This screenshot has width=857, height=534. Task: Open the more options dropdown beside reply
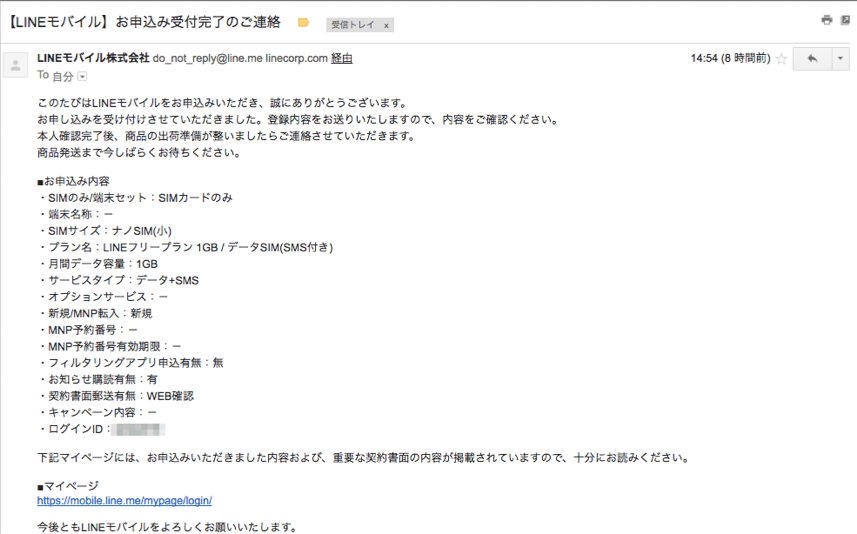pos(840,59)
